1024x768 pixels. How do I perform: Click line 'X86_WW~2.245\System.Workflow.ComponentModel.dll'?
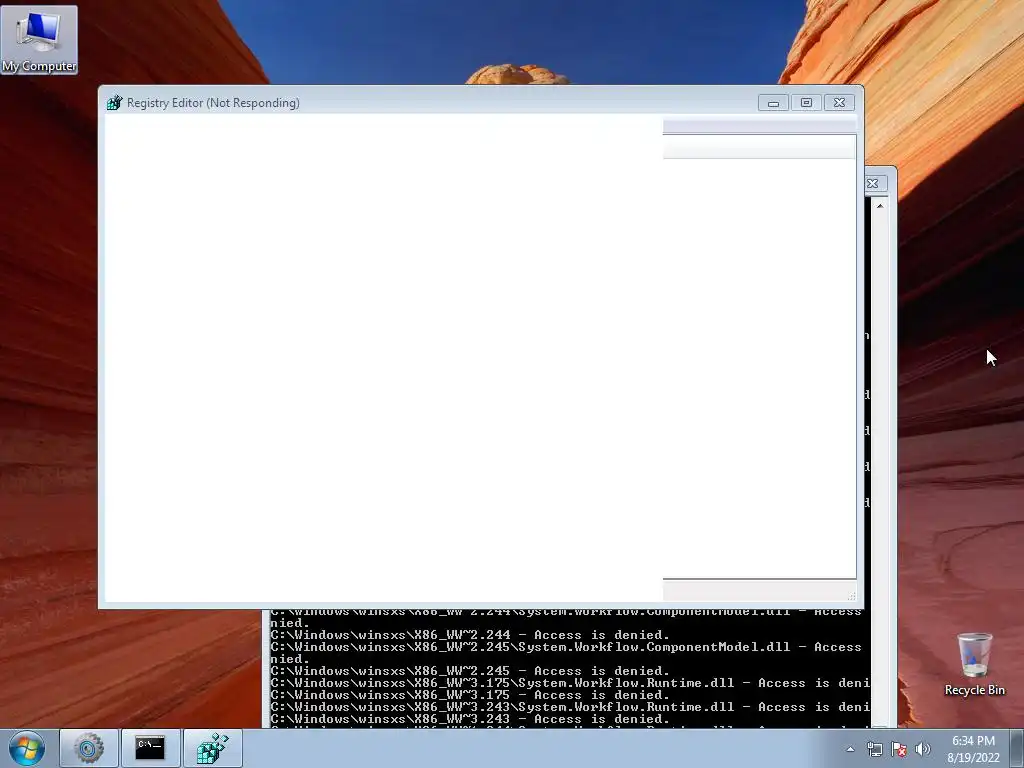click(566, 647)
